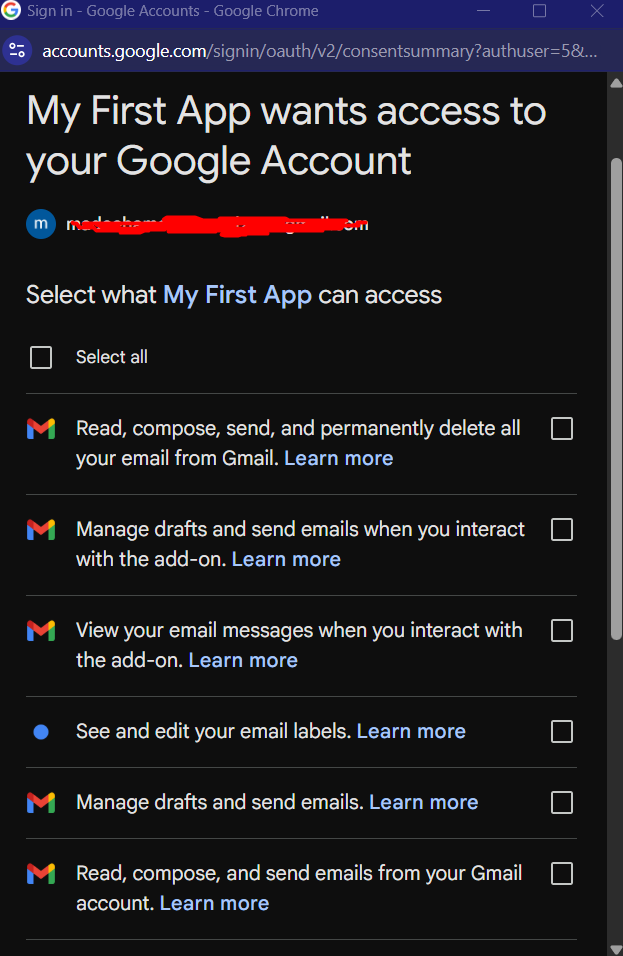The height and width of the screenshot is (956, 623).
Task: Maximize the Chrome sign-in window
Action: tap(539, 11)
